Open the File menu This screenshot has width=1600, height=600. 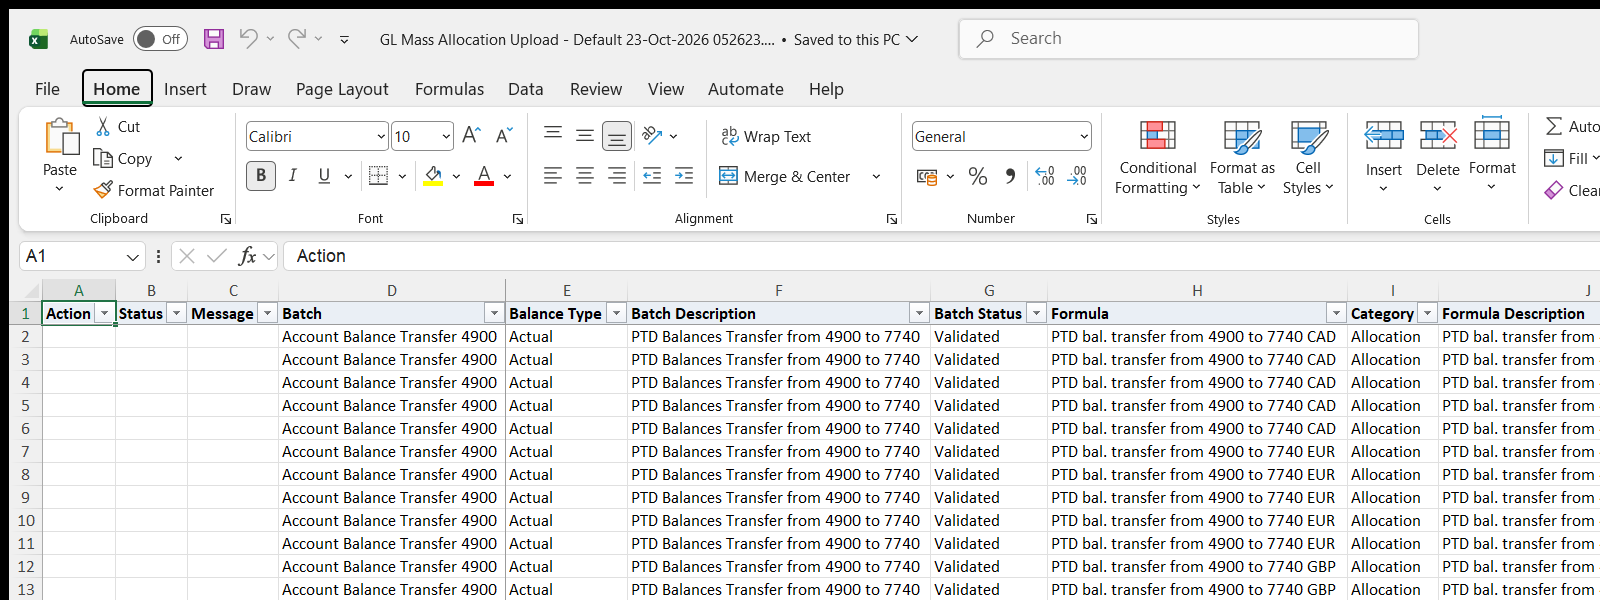click(x=47, y=89)
